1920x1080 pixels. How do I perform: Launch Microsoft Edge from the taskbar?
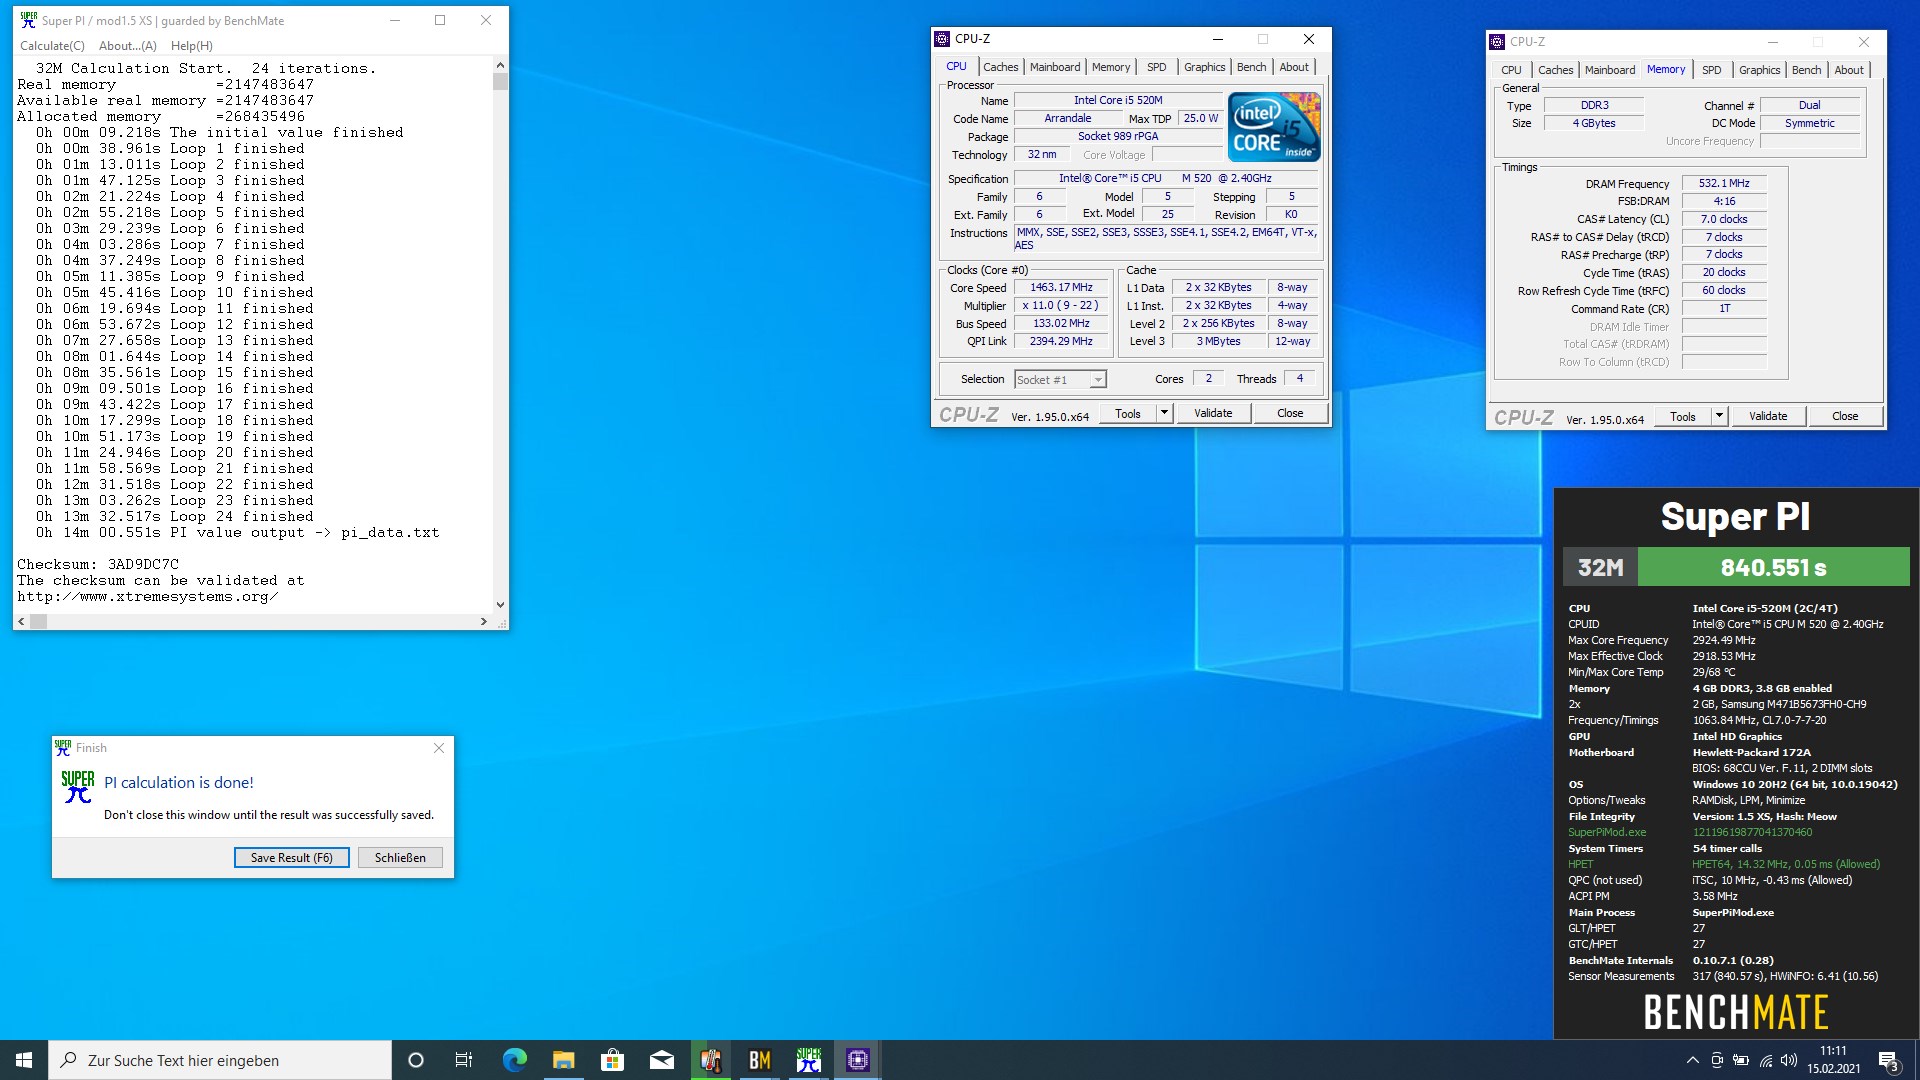[x=515, y=1060]
